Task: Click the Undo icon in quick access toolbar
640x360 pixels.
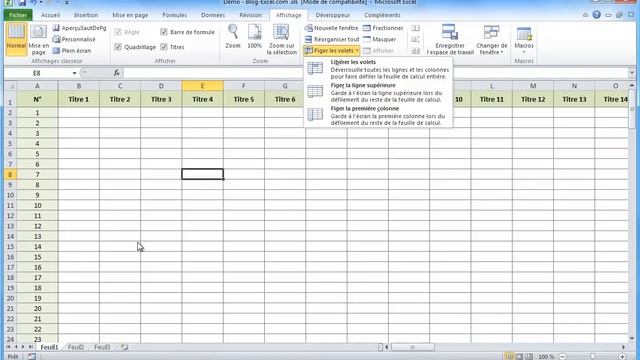Action: [33, 2]
